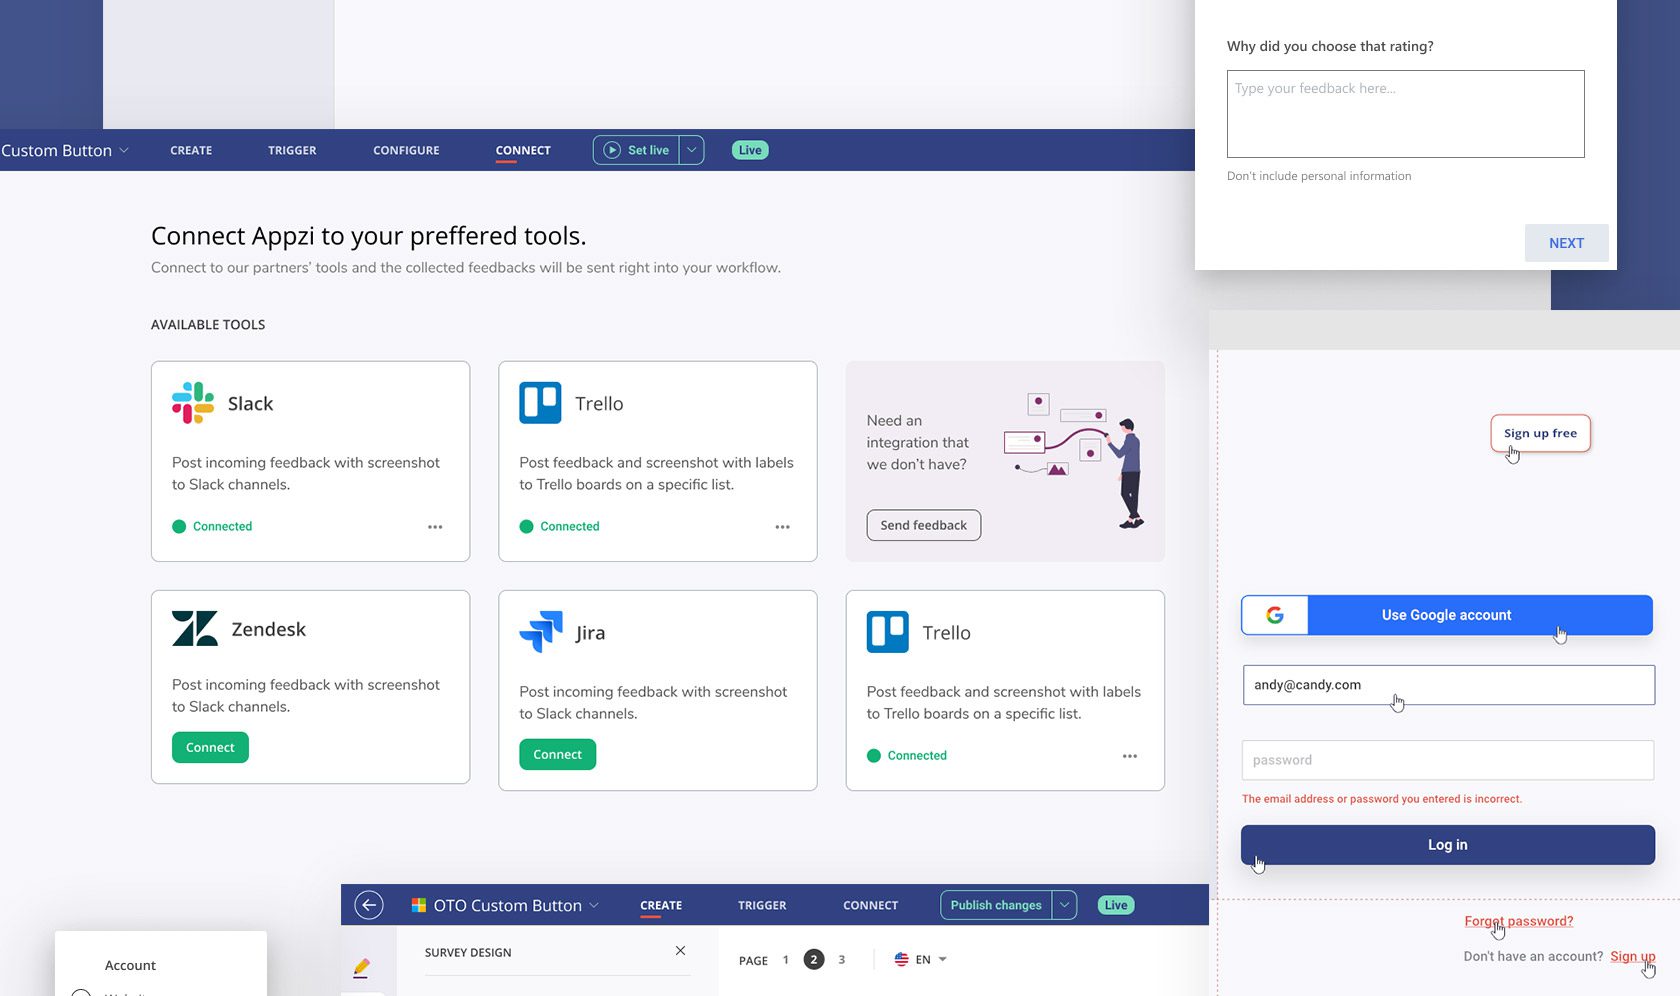The height and width of the screenshot is (996, 1680).
Task: Click the OTO Custom Button colored logo
Action: [419, 905]
